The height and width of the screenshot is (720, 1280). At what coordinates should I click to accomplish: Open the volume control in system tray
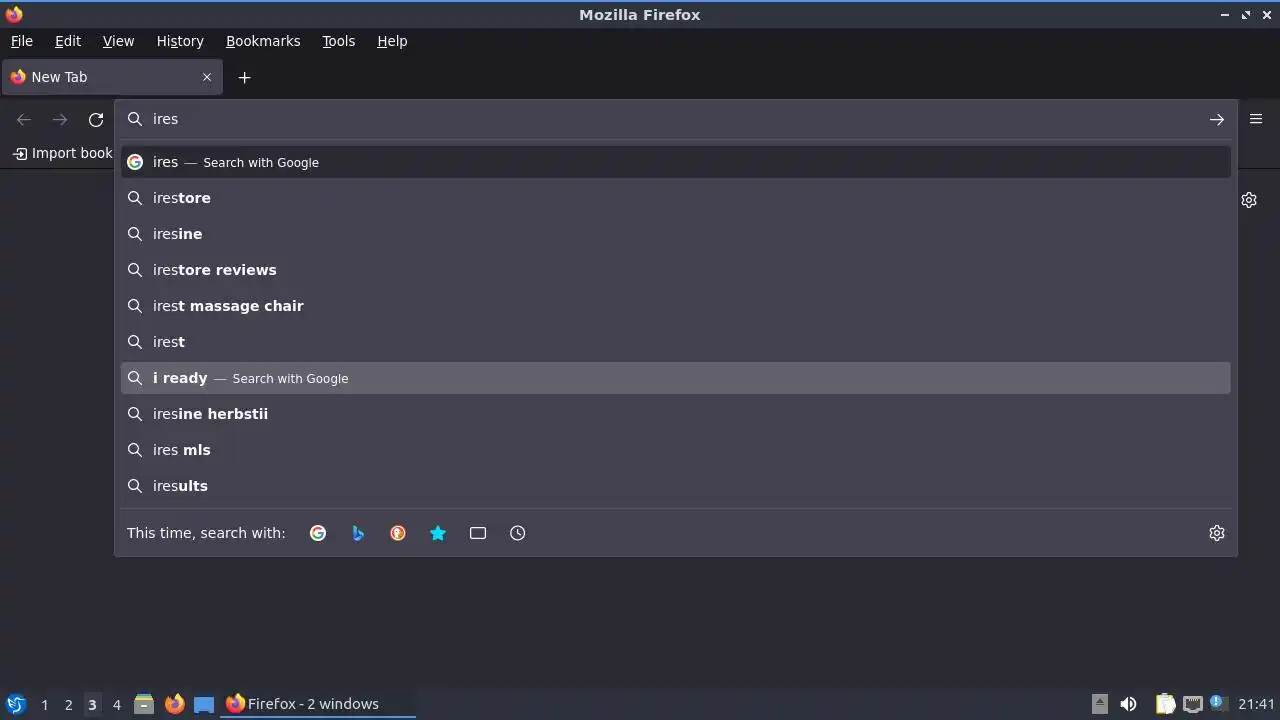tap(1128, 704)
